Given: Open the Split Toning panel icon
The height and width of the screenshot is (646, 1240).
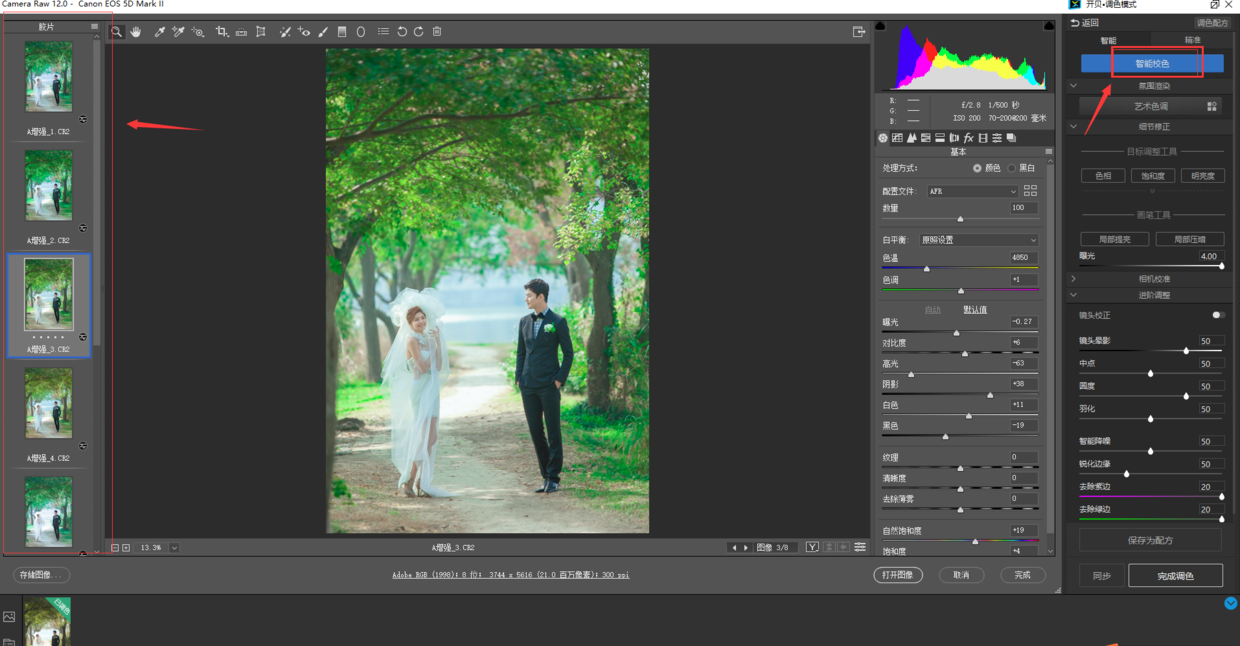Looking at the screenshot, I should click(x=940, y=138).
